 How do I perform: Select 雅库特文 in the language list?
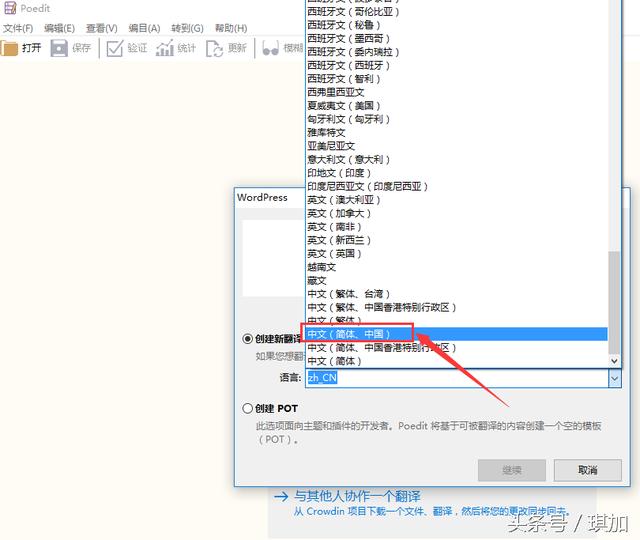coord(457,132)
